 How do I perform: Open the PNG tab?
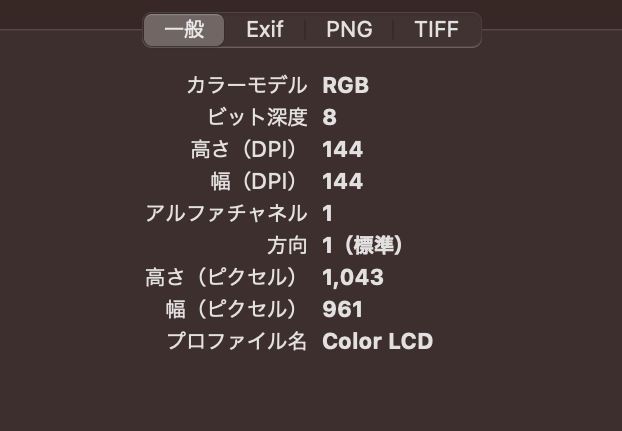[x=349, y=30]
